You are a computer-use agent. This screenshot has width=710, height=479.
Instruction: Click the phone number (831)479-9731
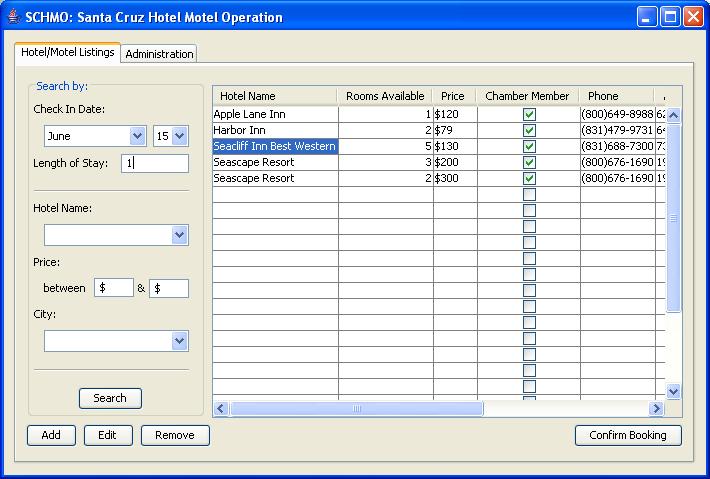point(618,130)
